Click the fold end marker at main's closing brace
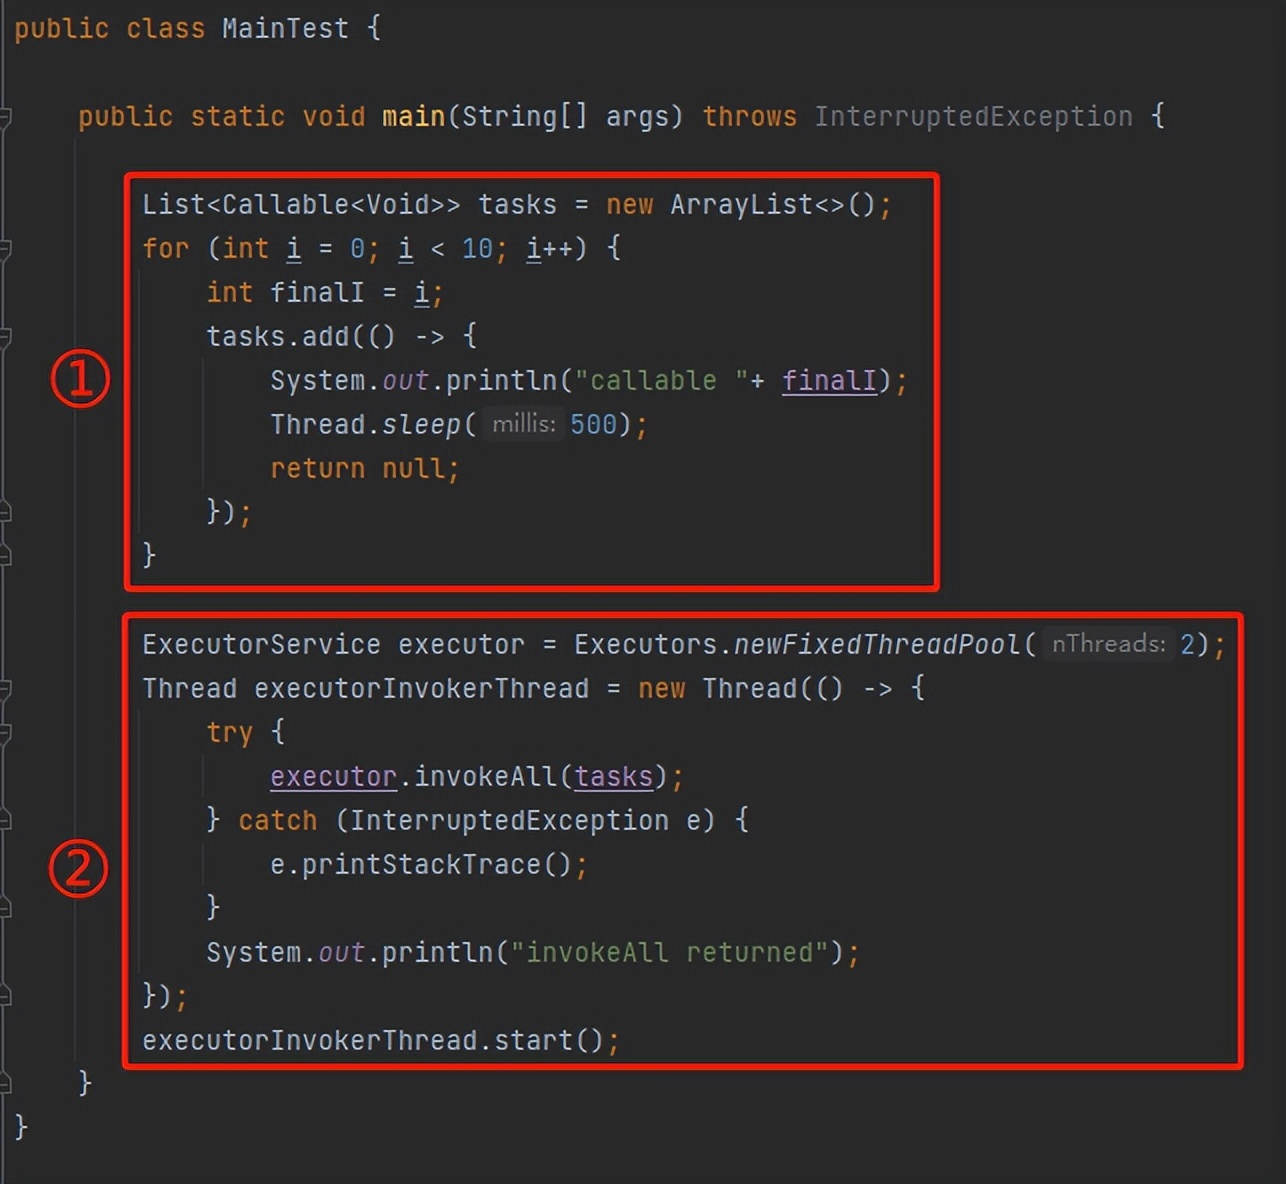 tap(4, 1083)
